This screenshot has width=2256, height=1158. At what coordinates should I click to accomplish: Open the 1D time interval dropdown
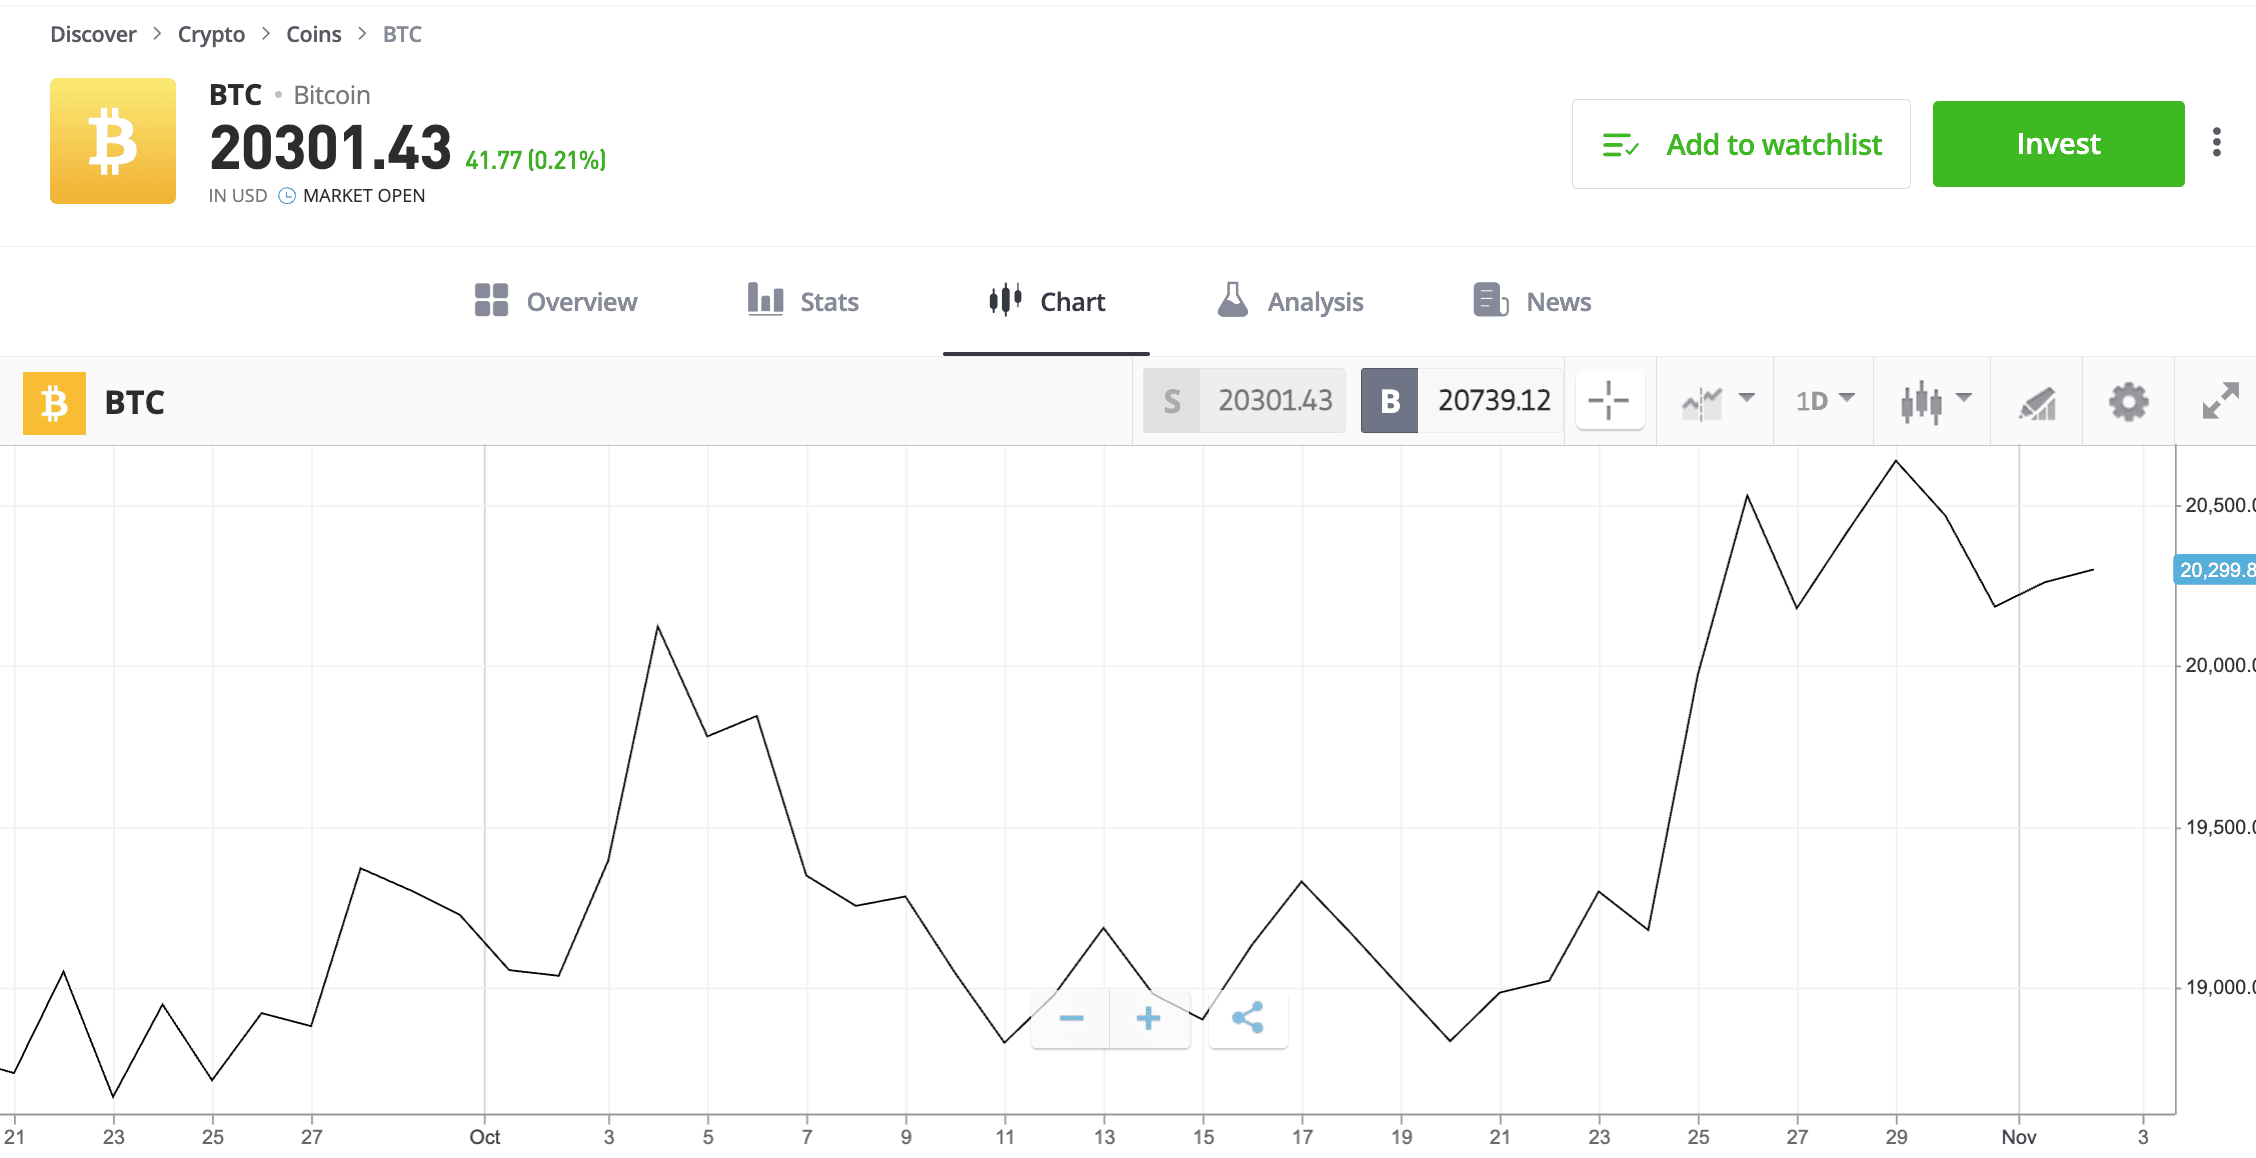point(1825,401)
